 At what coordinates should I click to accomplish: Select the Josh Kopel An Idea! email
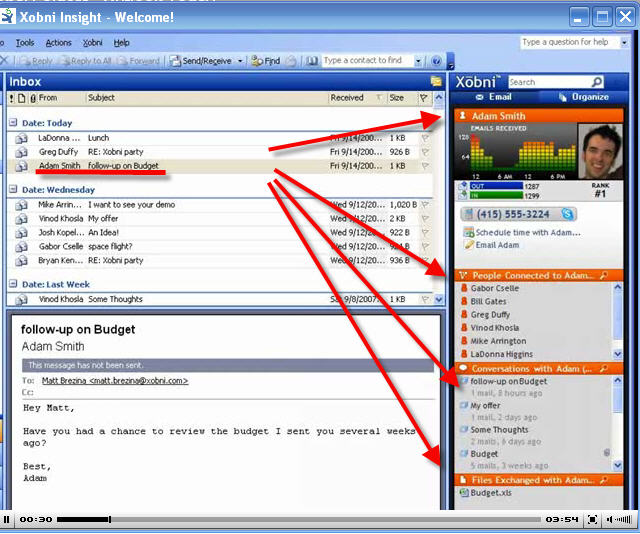point(220,232)
